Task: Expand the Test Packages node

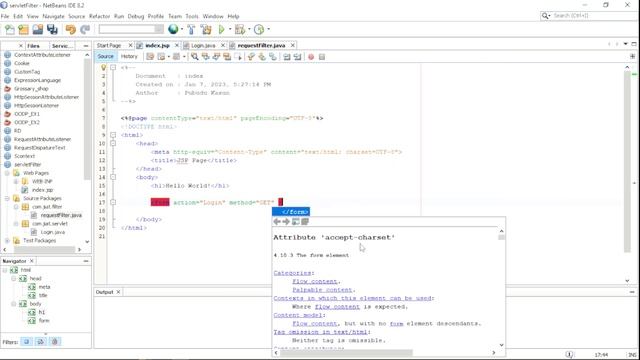Action: coord(7,240)
